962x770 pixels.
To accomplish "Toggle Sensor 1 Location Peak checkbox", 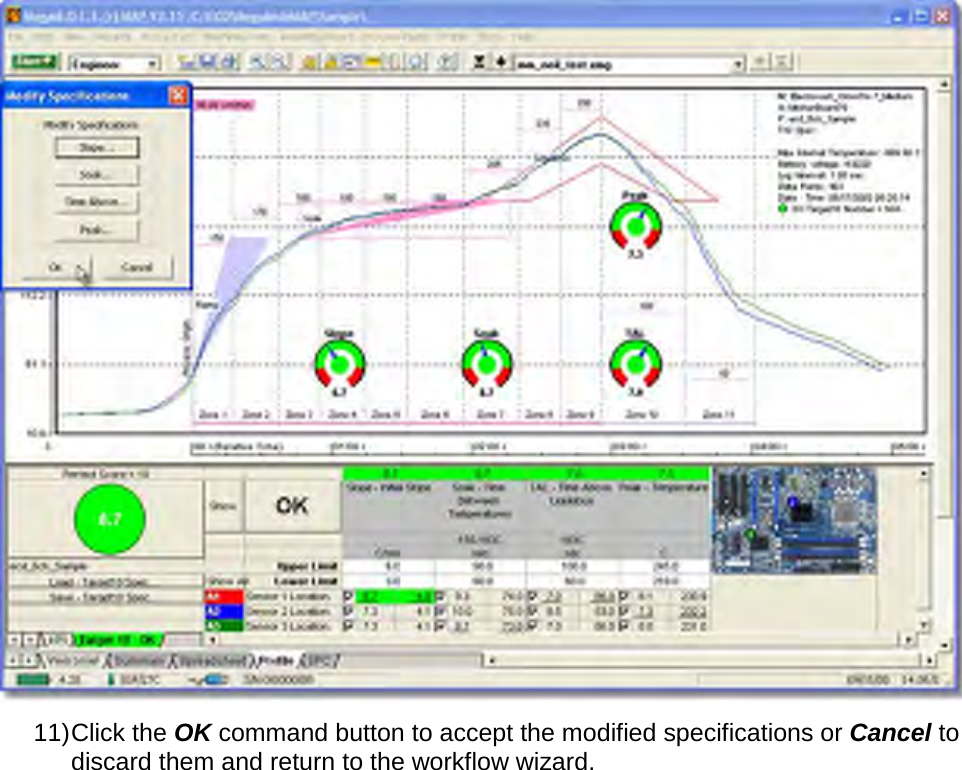I will click(x=624, y=596).
